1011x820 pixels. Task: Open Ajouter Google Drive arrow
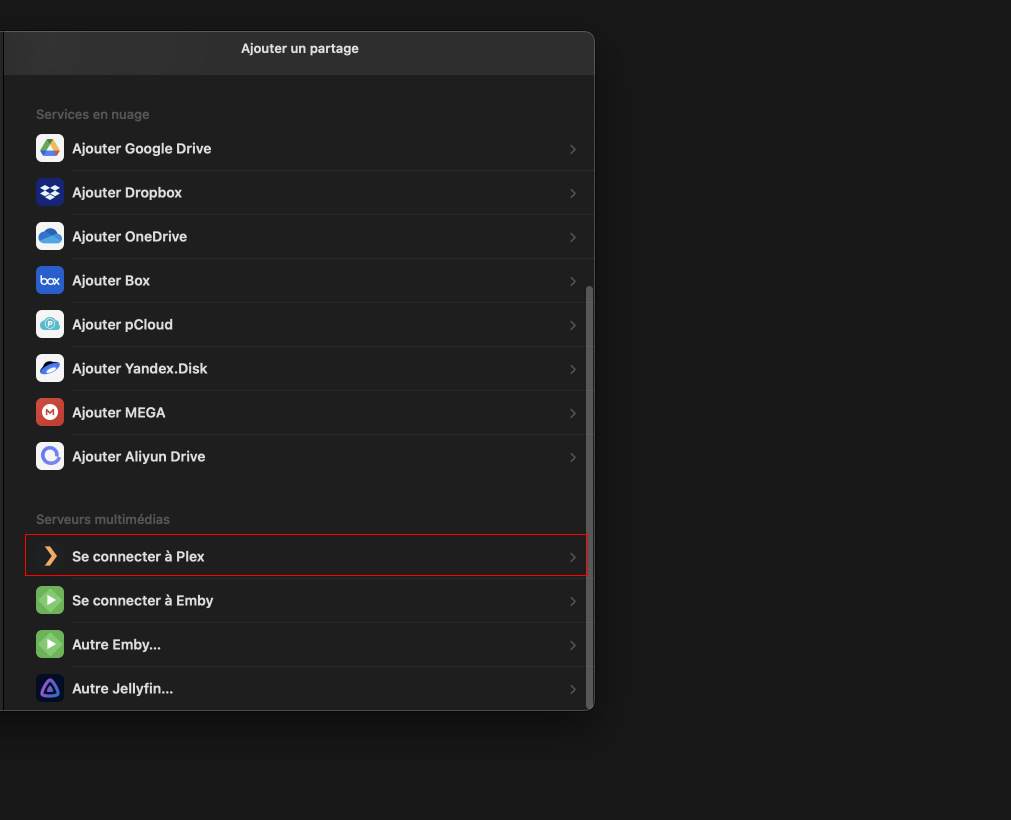(x=573, y=150)
